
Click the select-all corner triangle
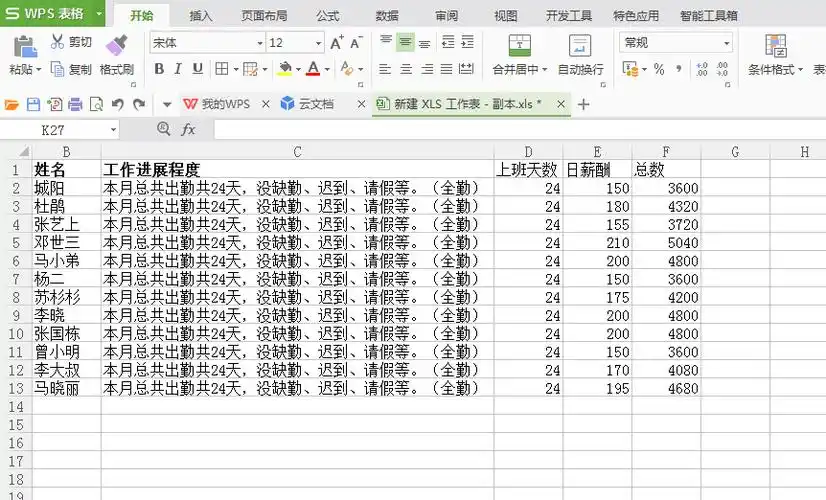coord(24,152)
